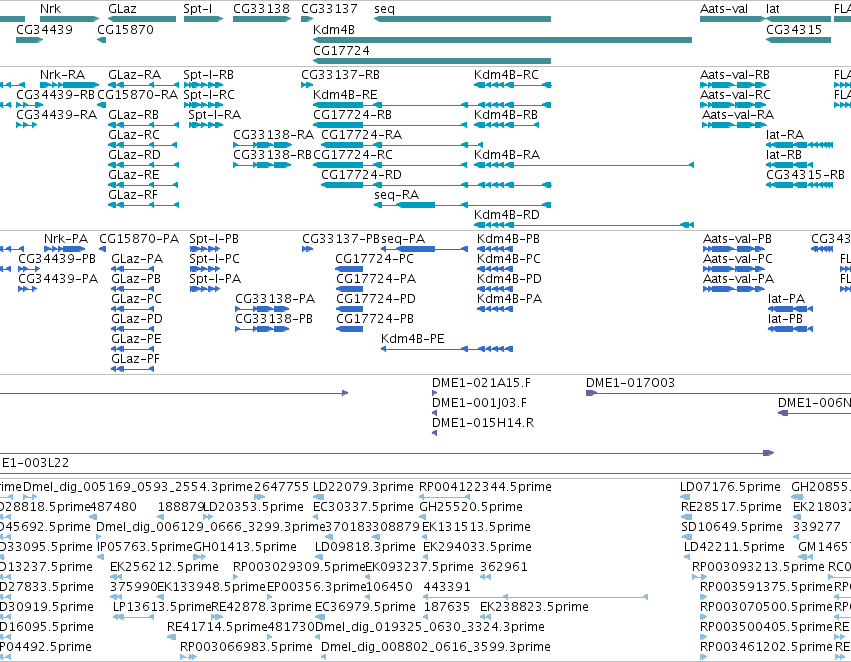Click protein 'Nrk-PA'
Image resolution: width=851 pixels, height=662 pixels.
pyautogui.click(x=66, y=239)
